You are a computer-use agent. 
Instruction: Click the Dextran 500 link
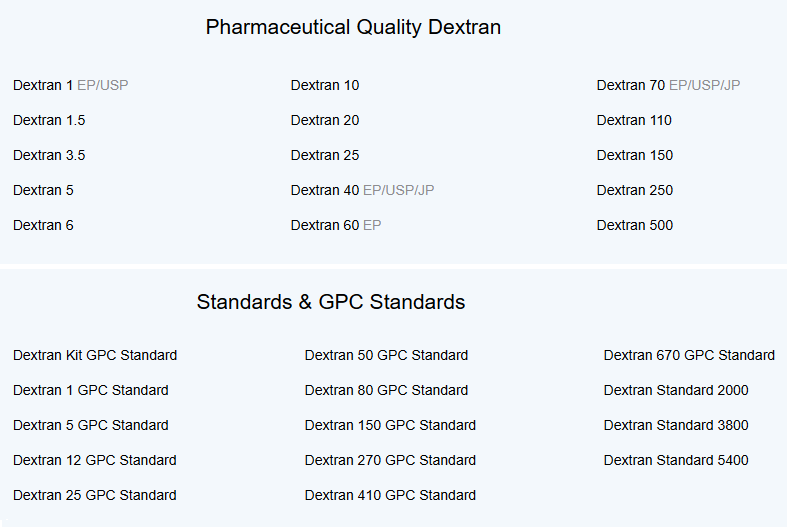coord(635,225)
